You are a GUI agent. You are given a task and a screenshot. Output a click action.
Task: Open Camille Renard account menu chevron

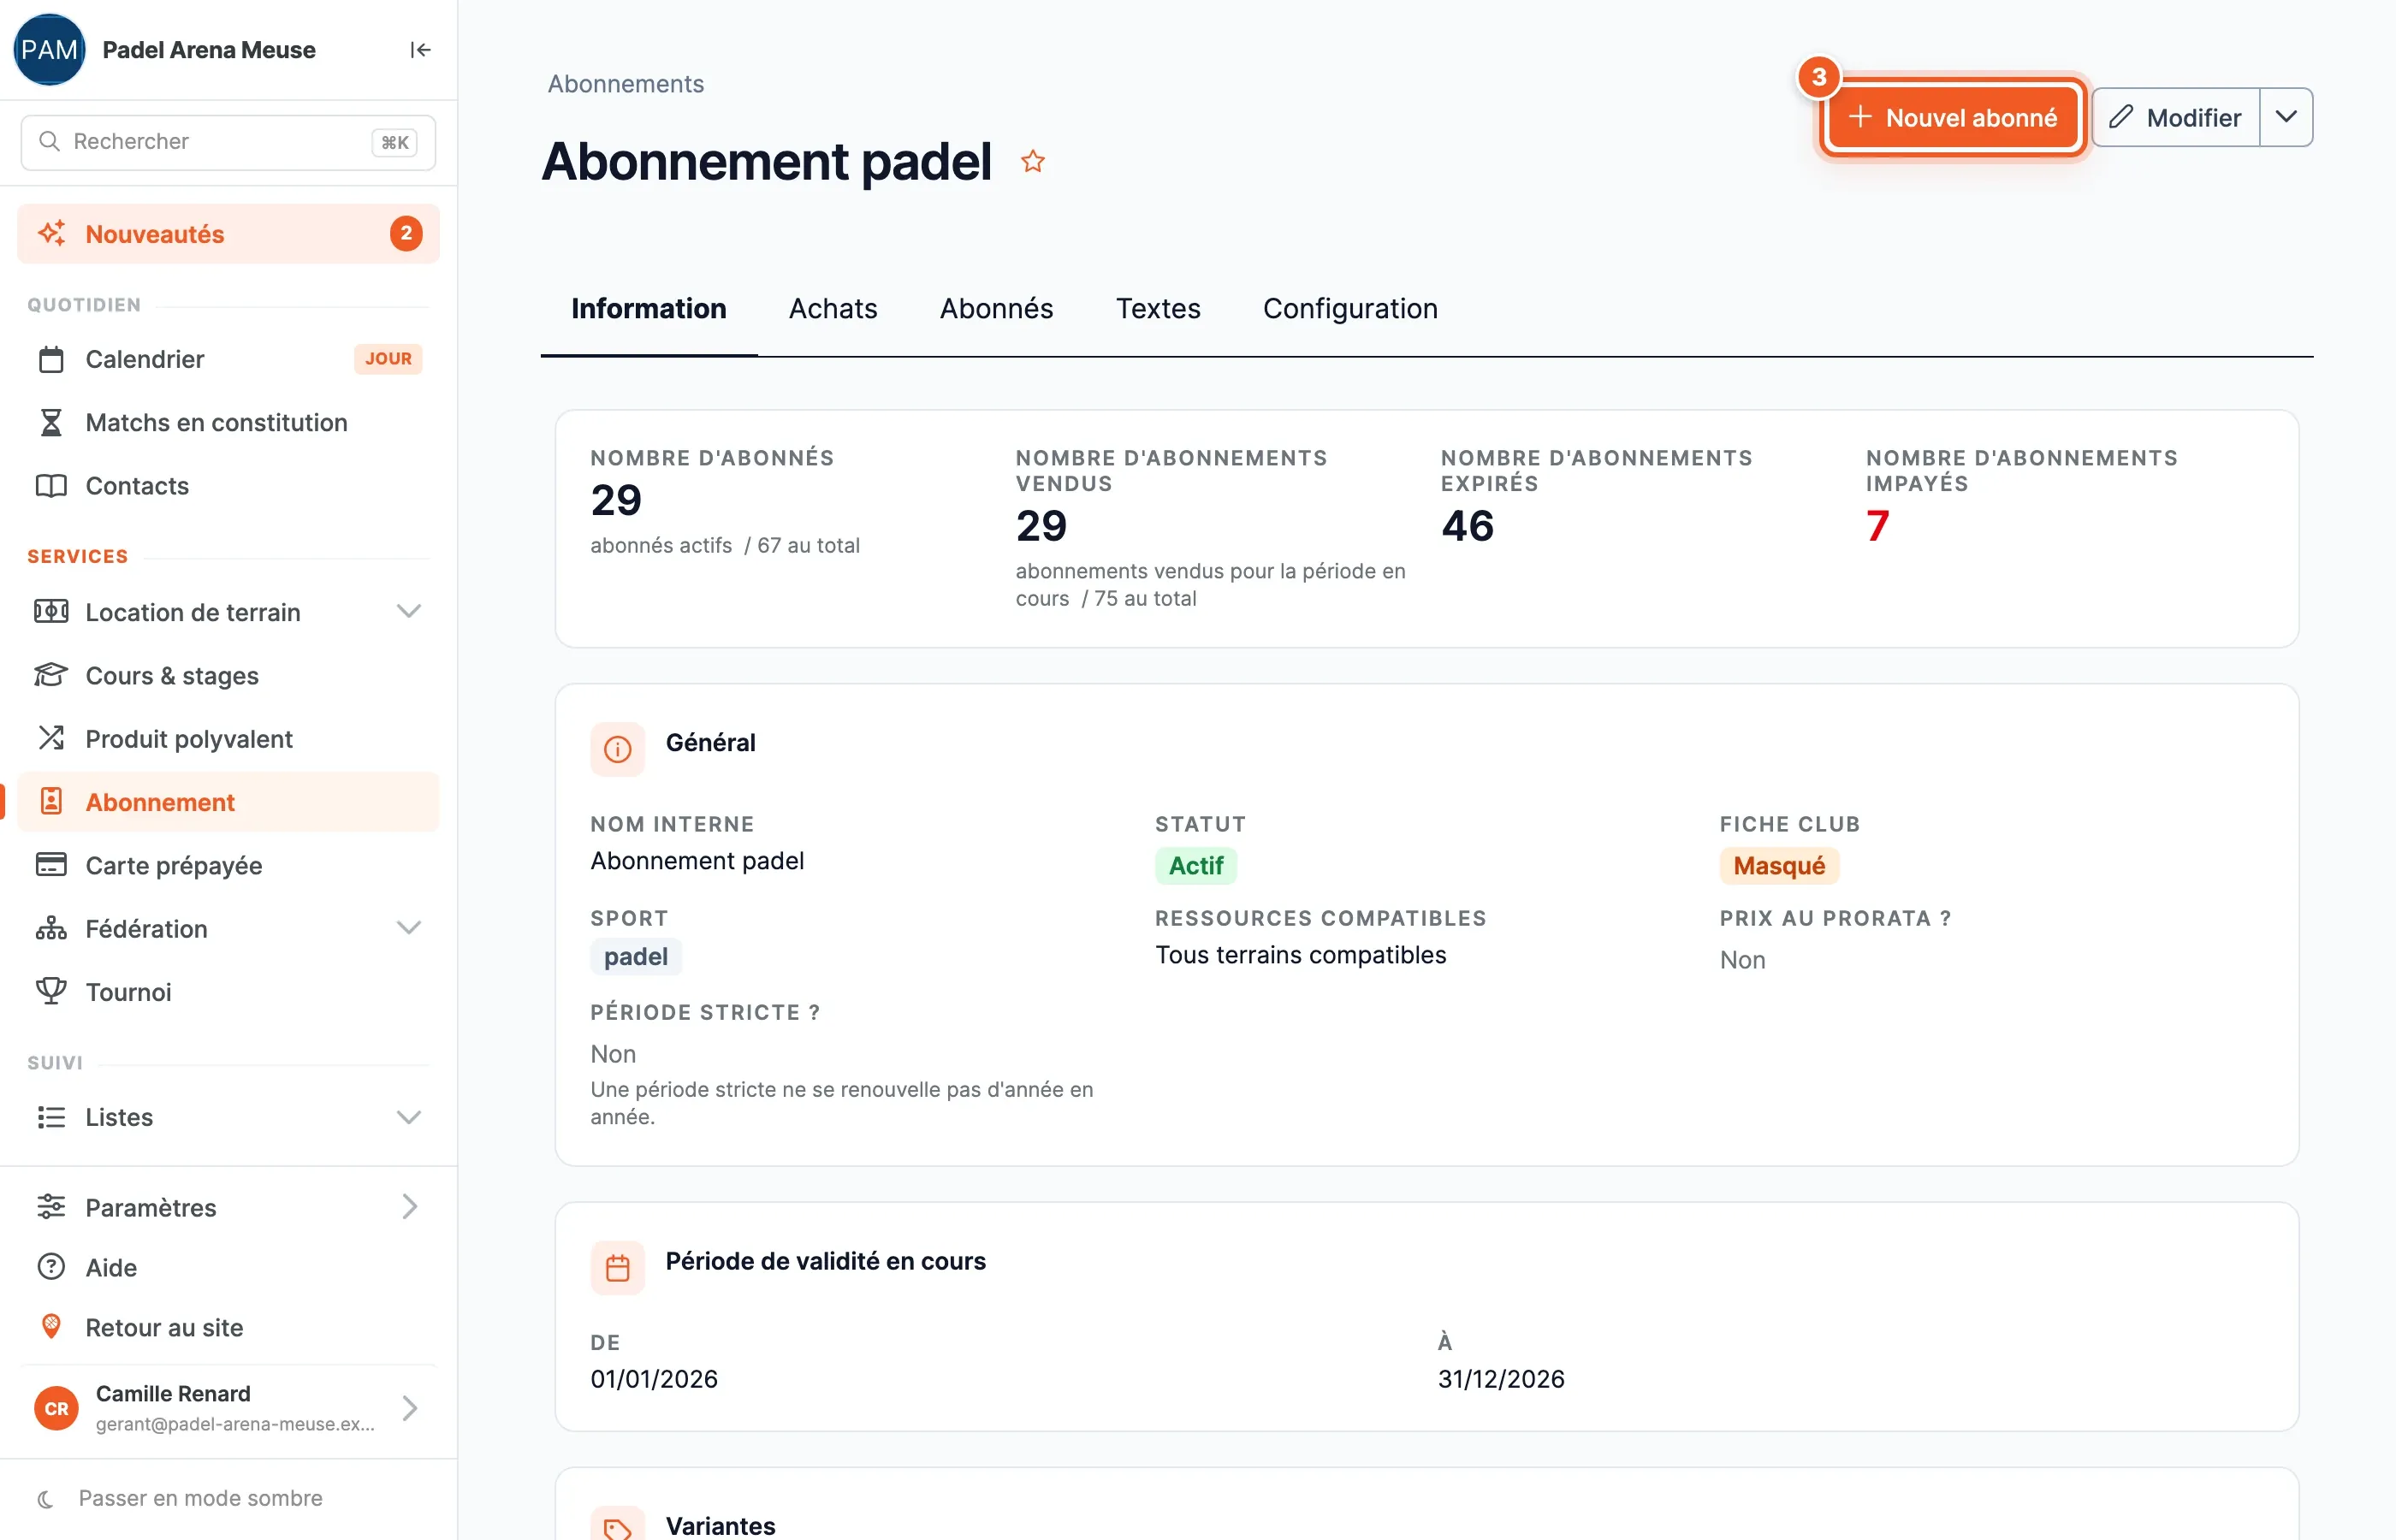[x=409, y=1408]
